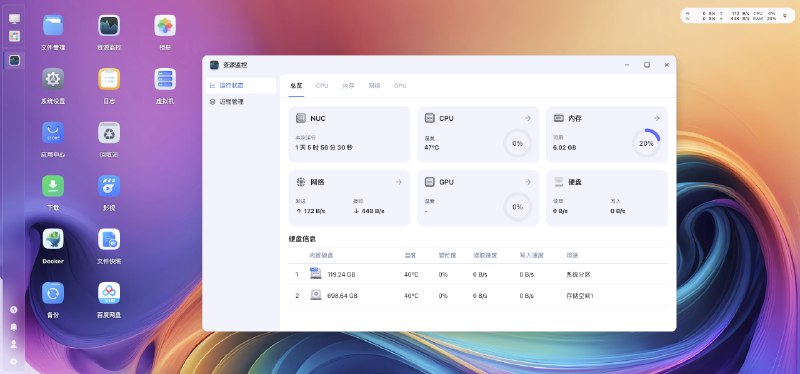Switch to the 网络 network tab
800x374 pixels.
tap(374, 86)
